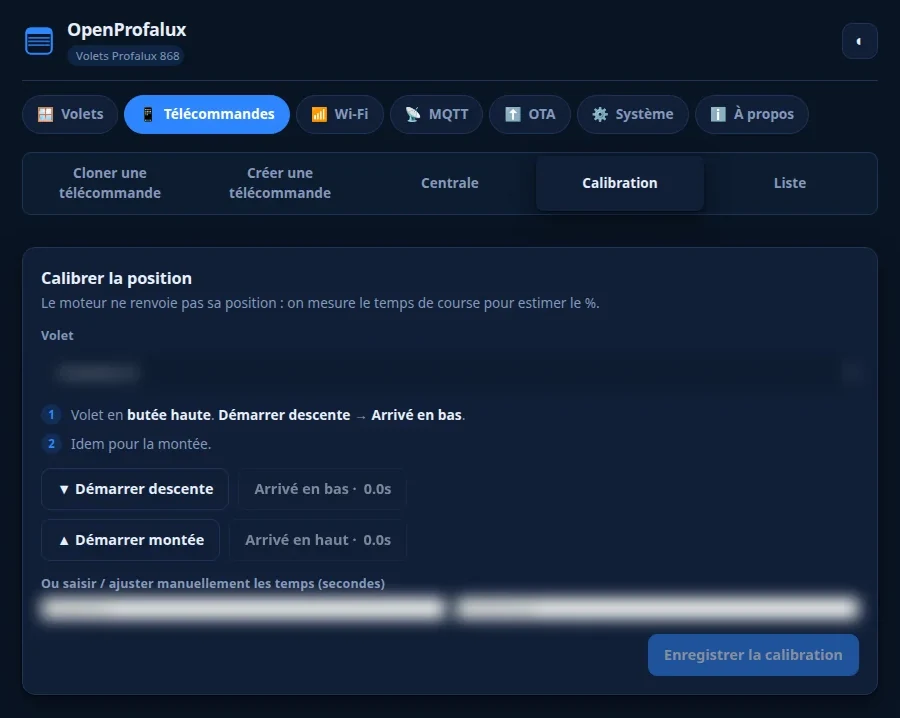Click the 'Volet en butée haute' step text
Image resolution: width=900 pixels, height=718 pixels.
(x=267, y=415)
